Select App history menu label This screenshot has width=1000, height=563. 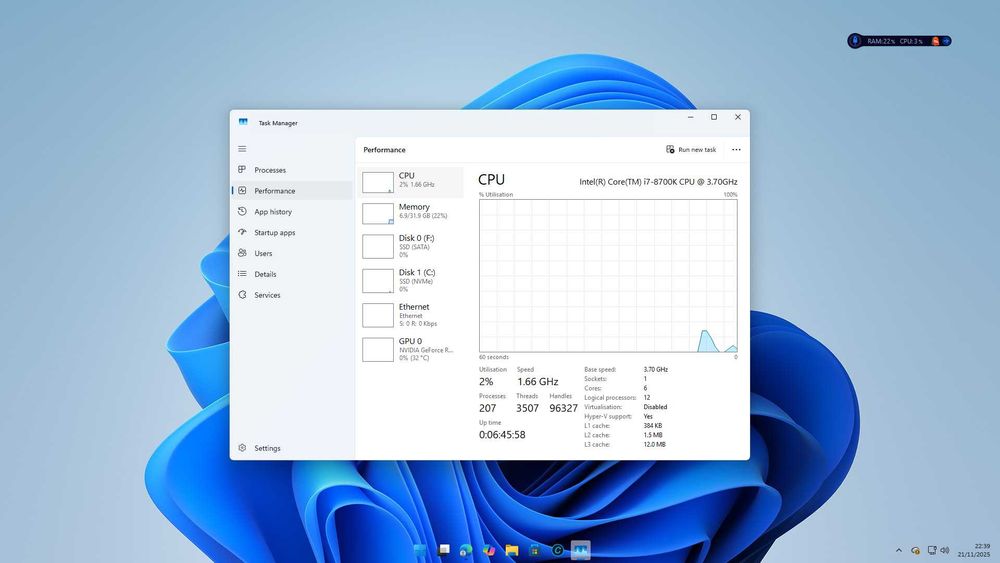point(273,212)
